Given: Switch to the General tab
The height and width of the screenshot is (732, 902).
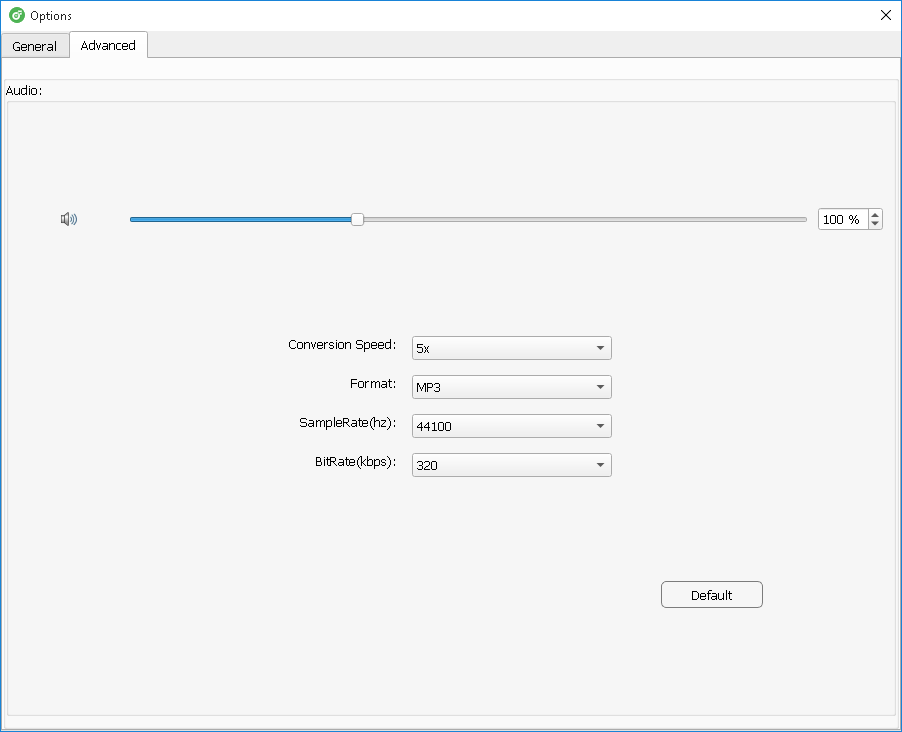Looking at the screenshot, I should coord(35,46).
